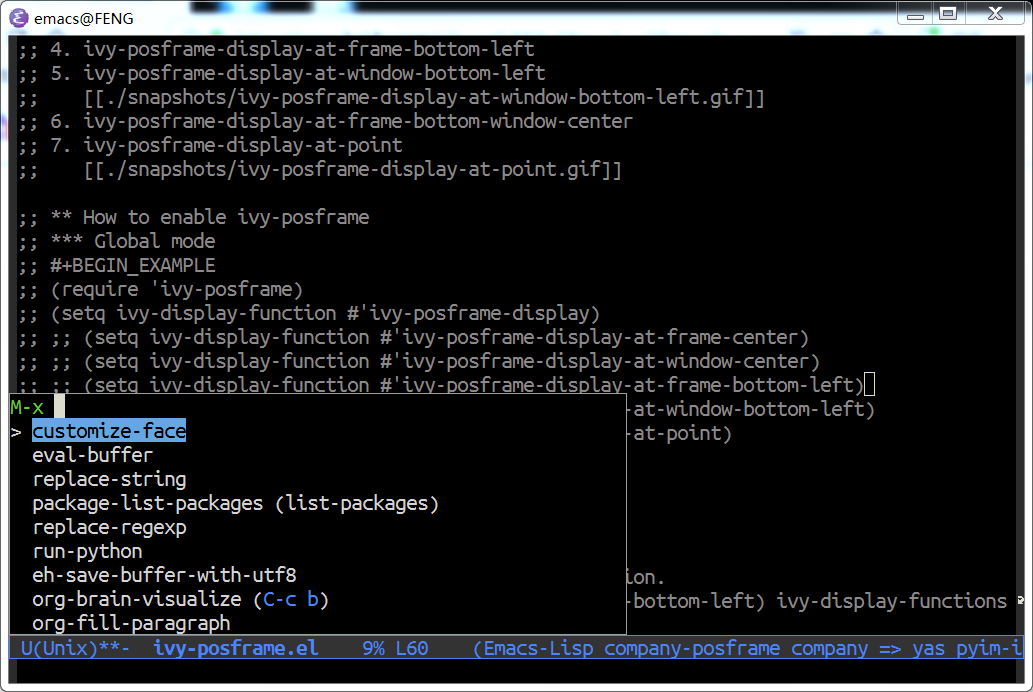The height and width of the screenshot is (692, 1033).
Task: Maximize the Emacs window
Action: (948, 13)
